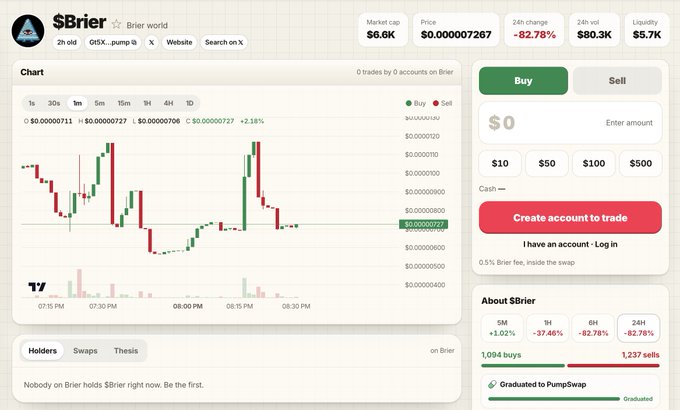Open the Swaps tab
The width and height of the screenshot is (680, 410).
[85, 351]
